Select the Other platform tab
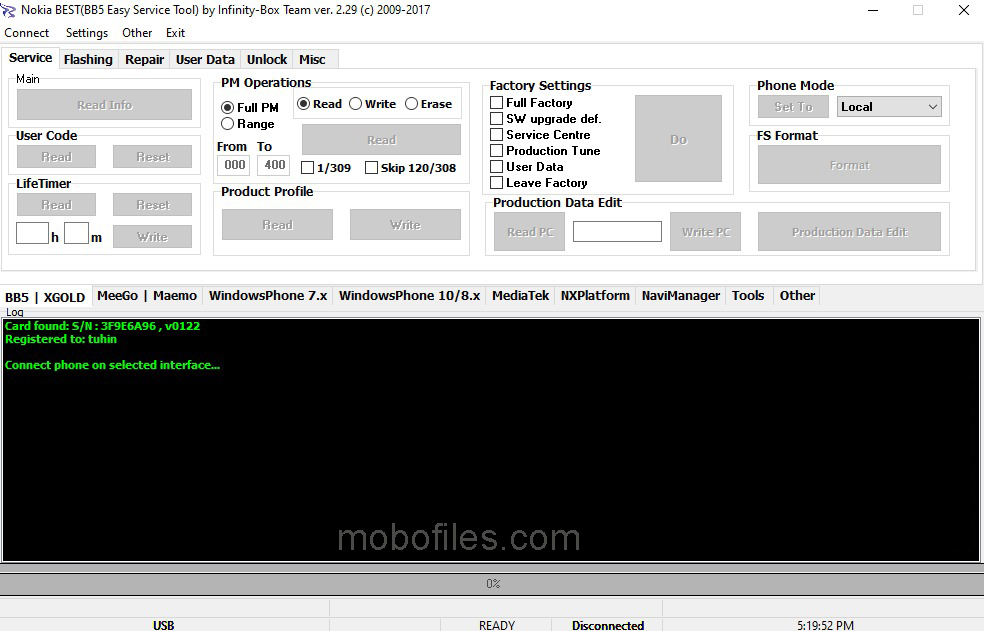The image size is (984, 631). (x=797, y=296)
